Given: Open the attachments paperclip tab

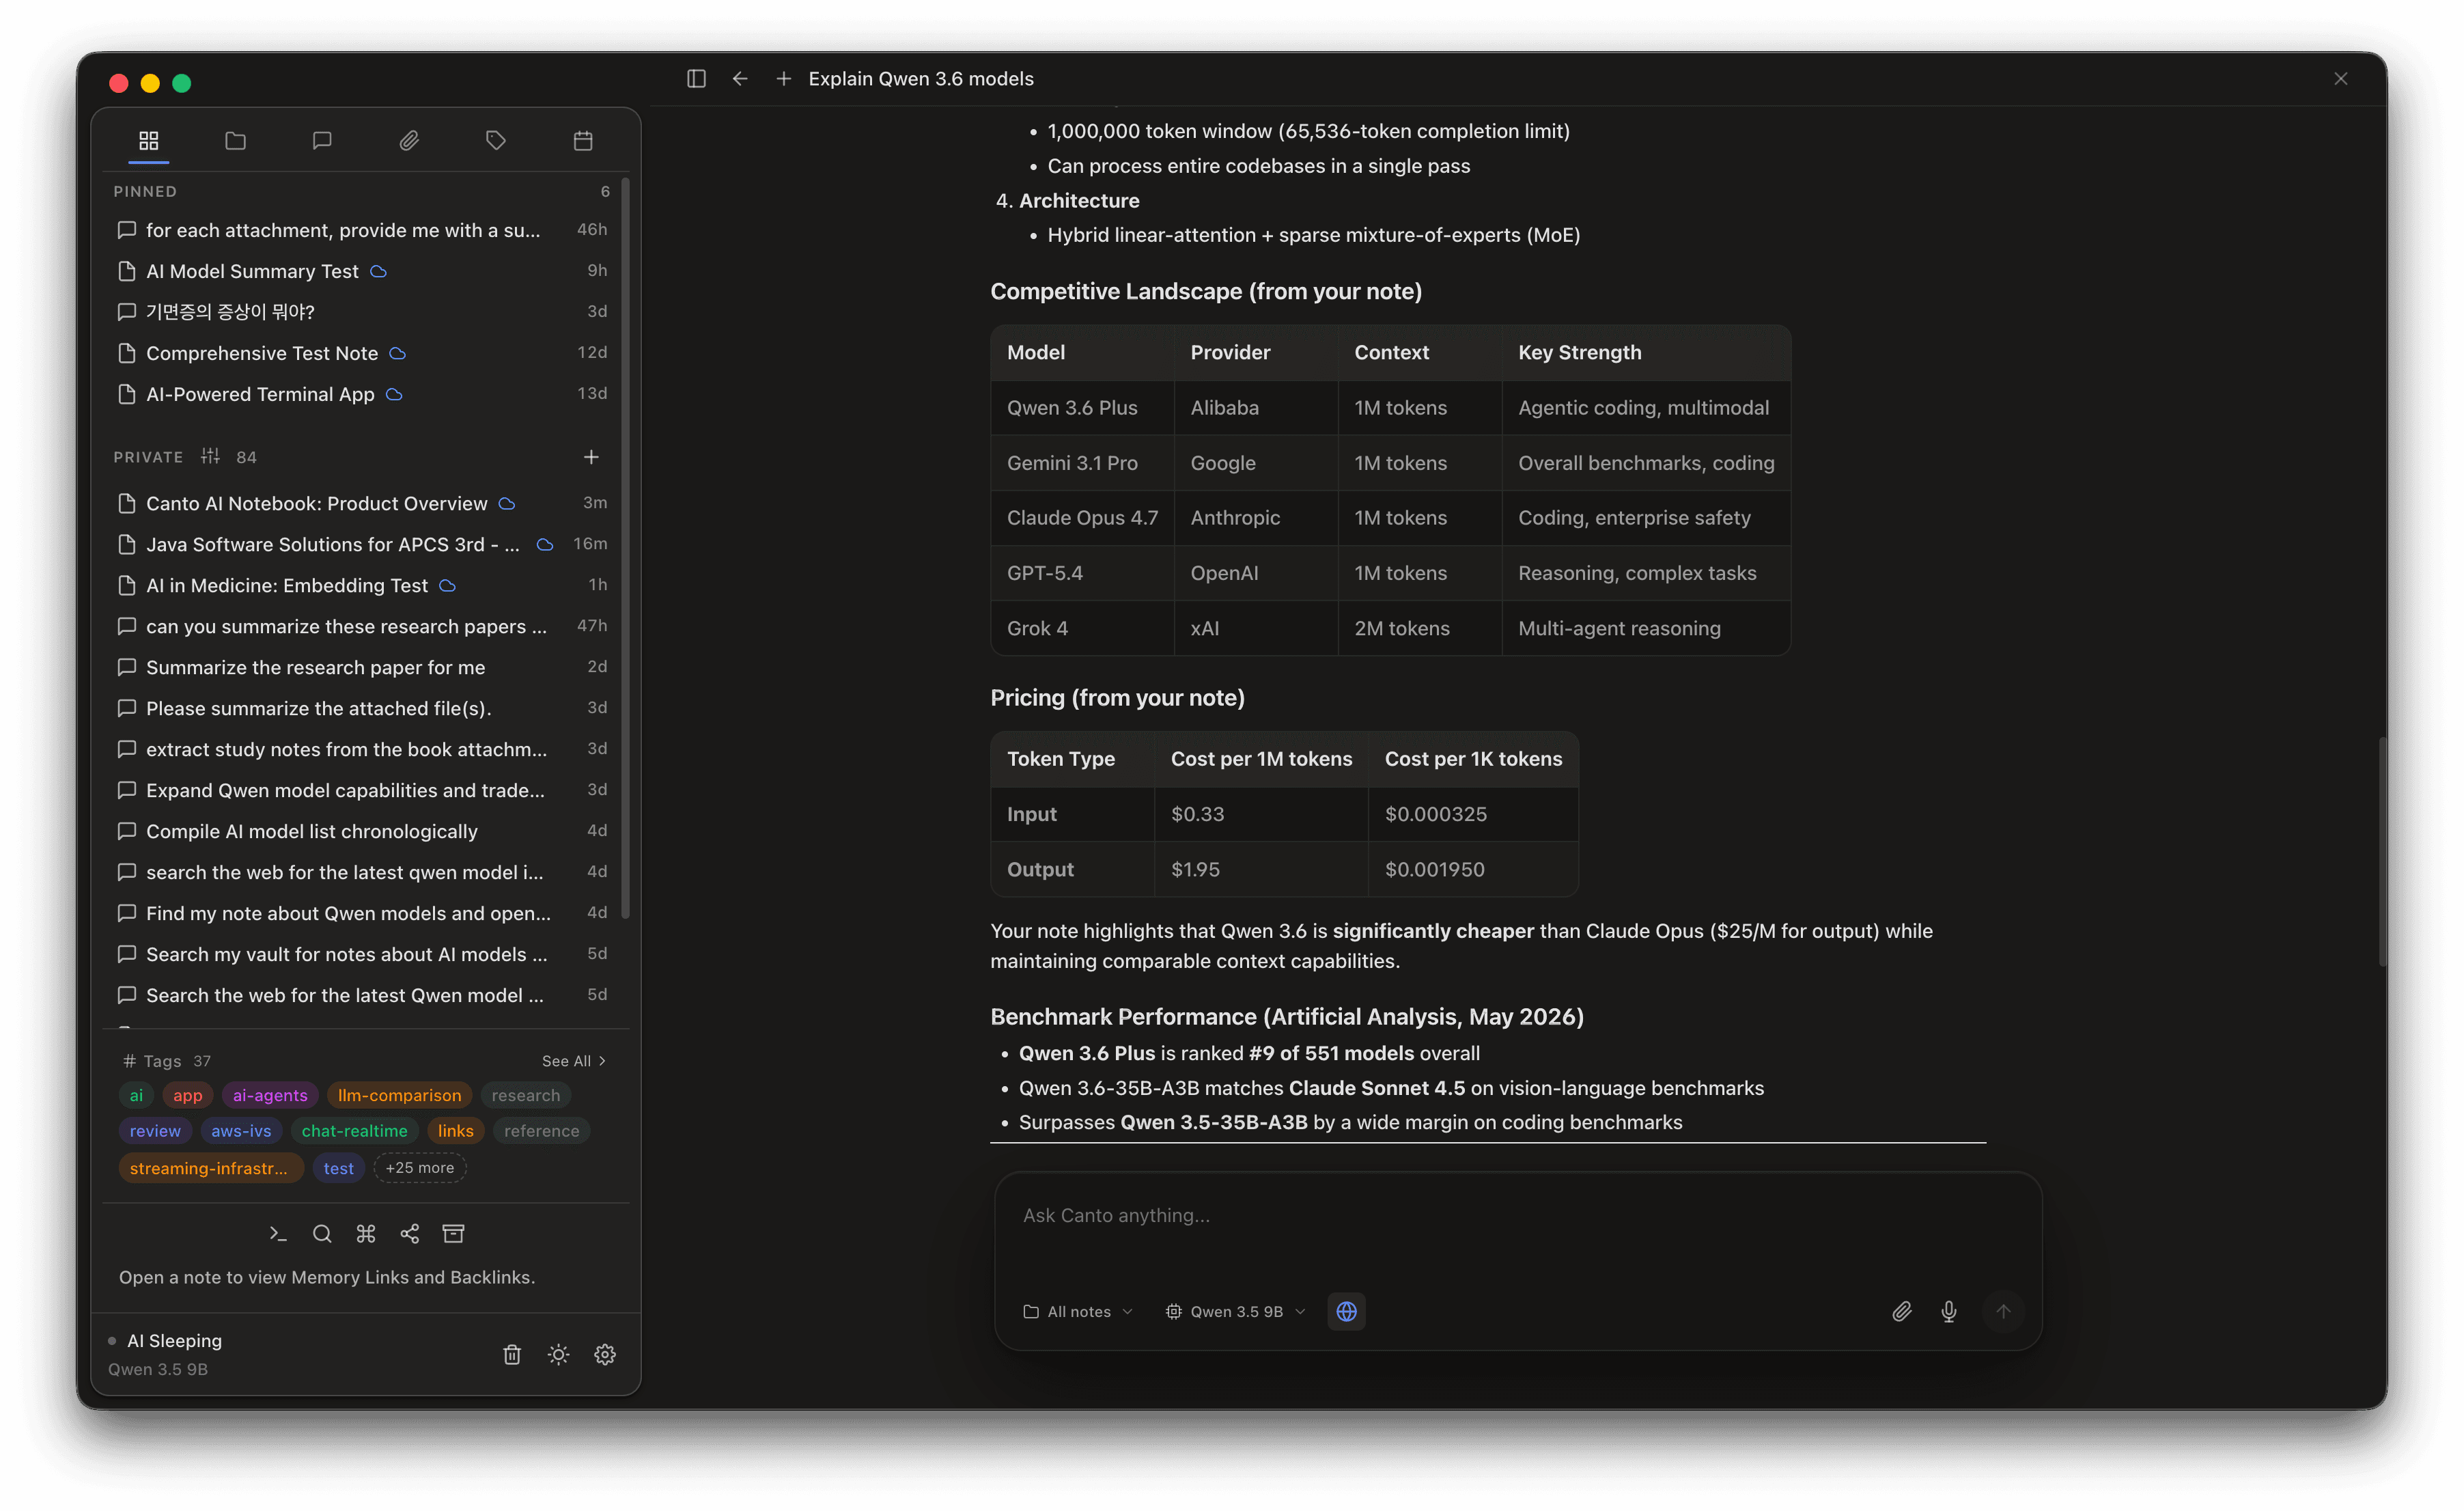Looking at the screenshot, I should pos(409,141).
